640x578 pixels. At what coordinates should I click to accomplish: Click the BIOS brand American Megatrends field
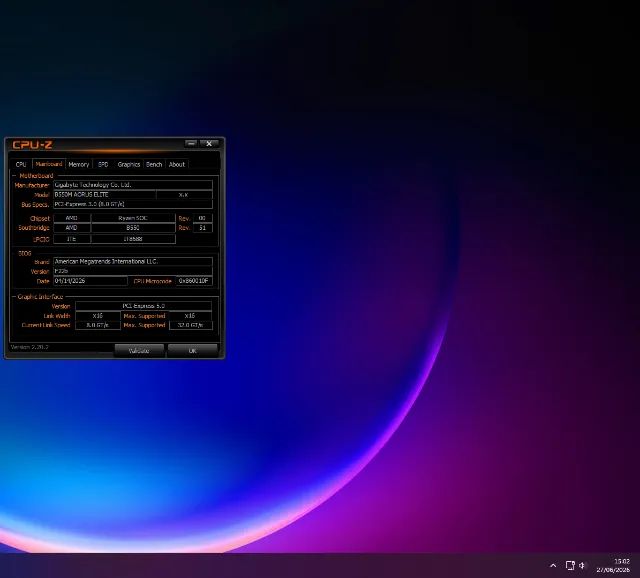pos(133,261)
